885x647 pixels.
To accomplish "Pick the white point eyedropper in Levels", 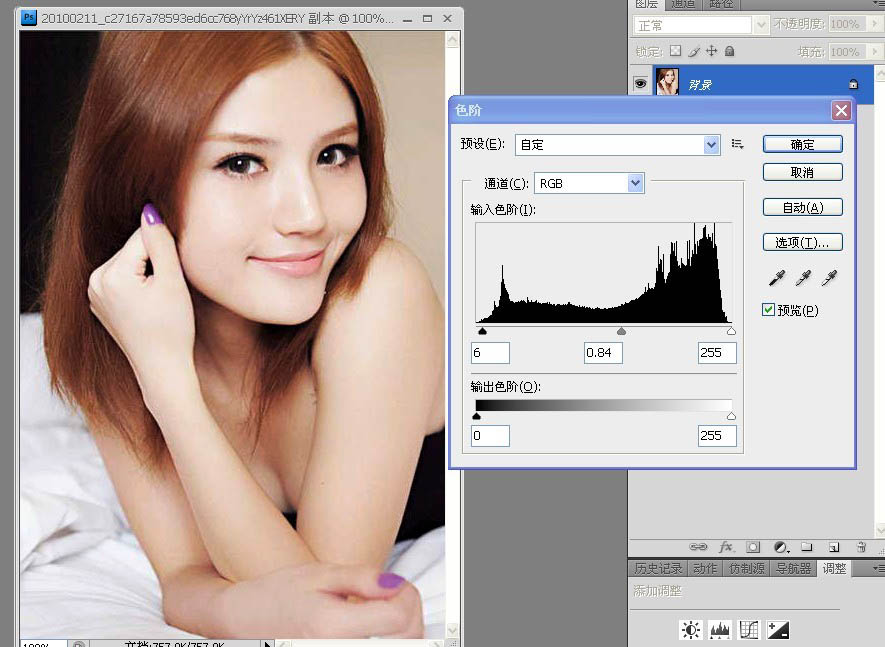I will click(829, 278).
